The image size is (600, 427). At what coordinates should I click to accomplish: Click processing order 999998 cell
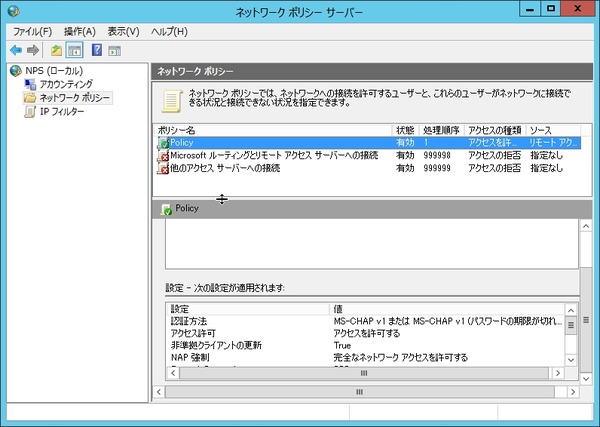click(x=437, y=156)
